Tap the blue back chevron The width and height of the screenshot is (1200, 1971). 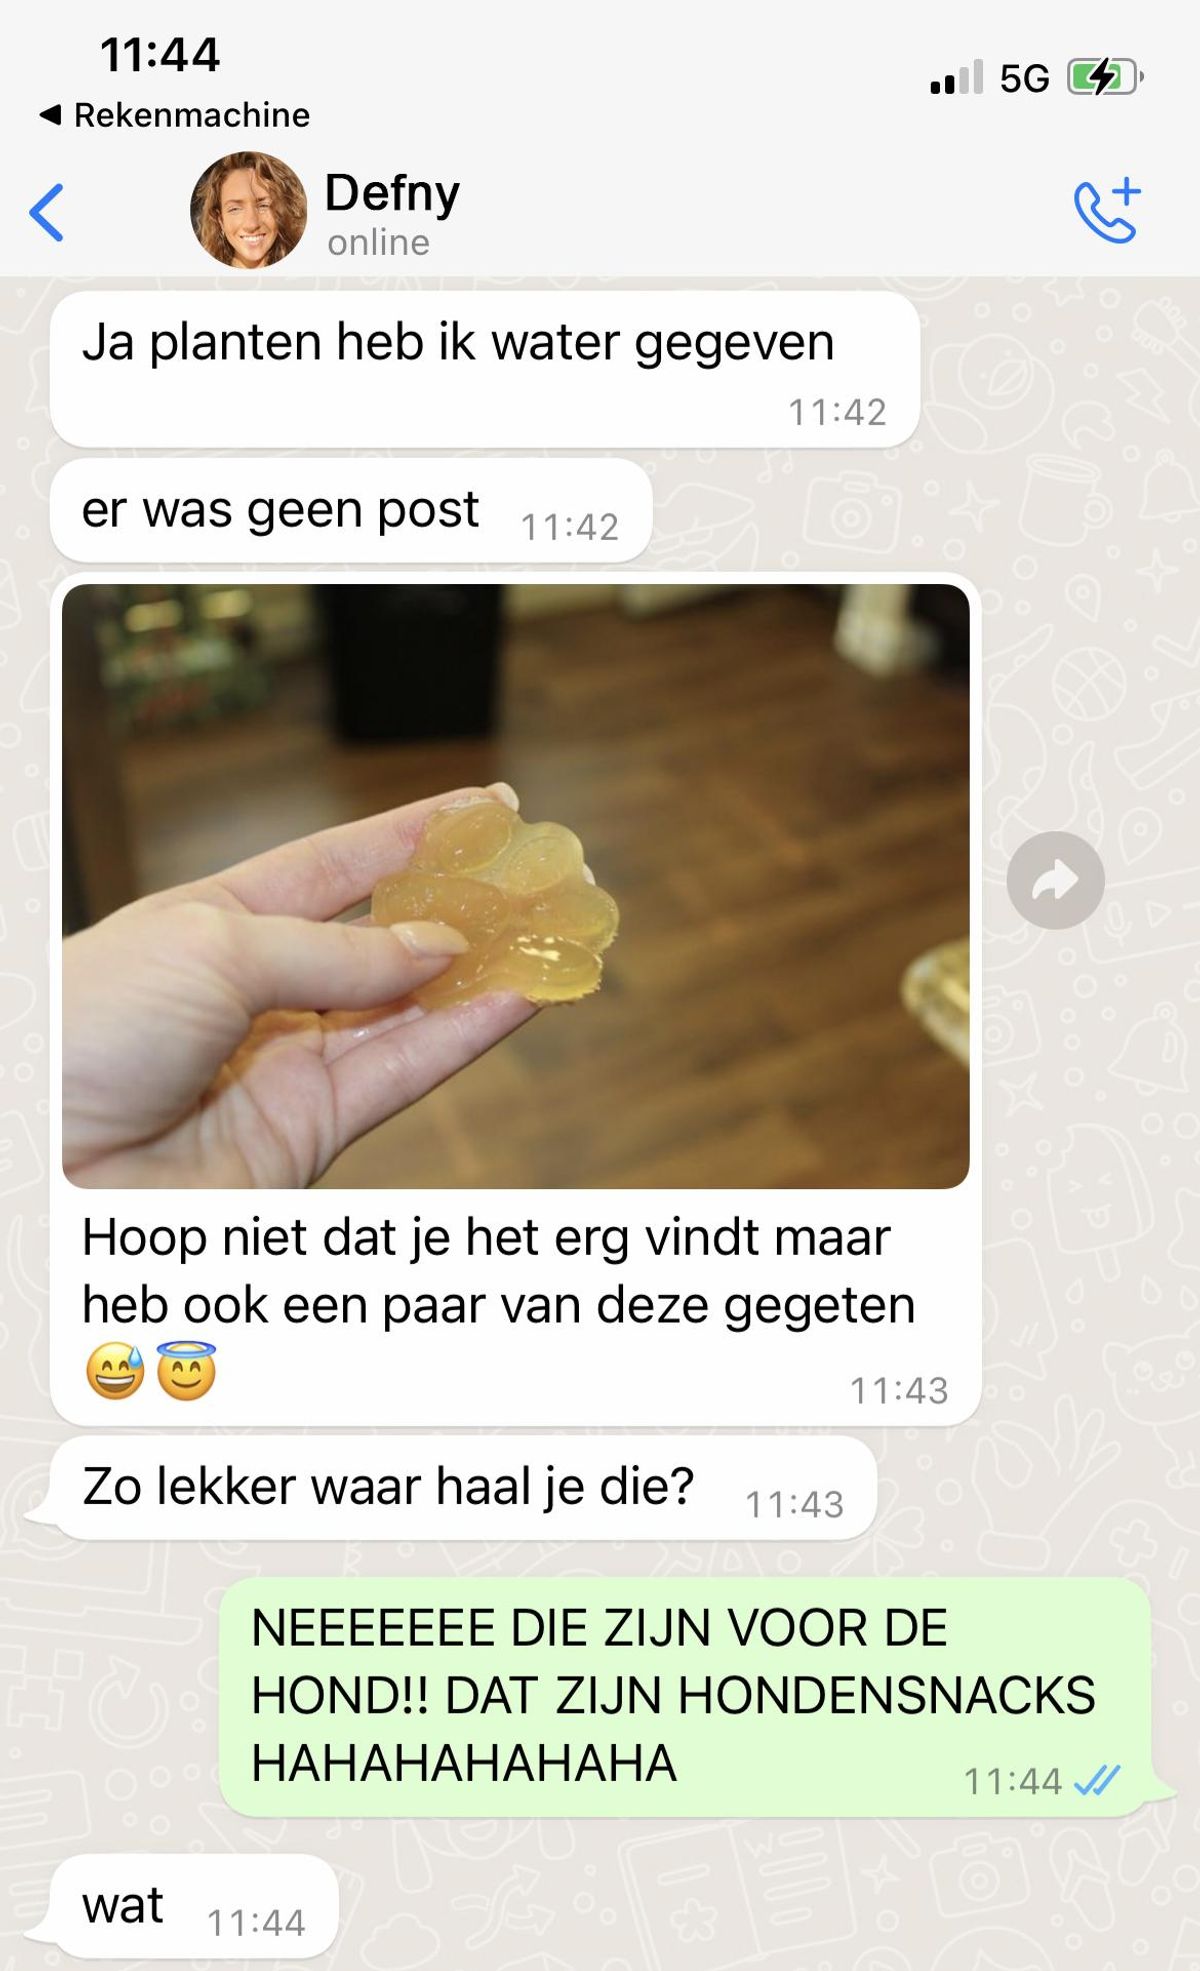pos(47,212)
